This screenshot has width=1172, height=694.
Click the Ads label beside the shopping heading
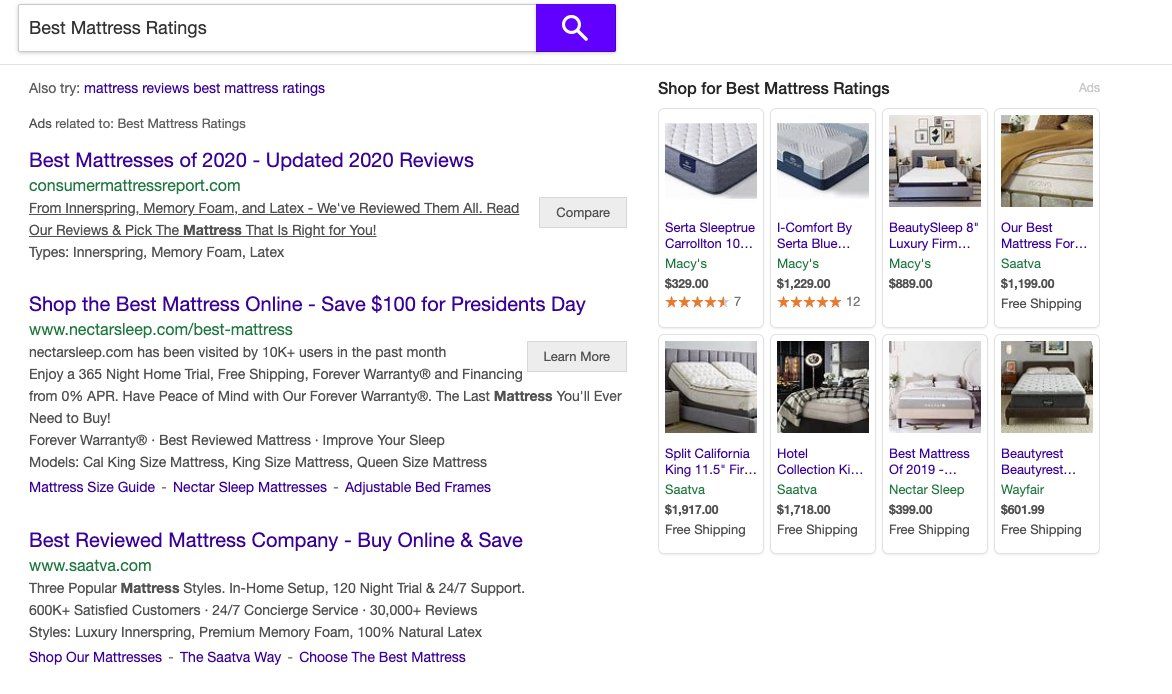pos(1089,88)
